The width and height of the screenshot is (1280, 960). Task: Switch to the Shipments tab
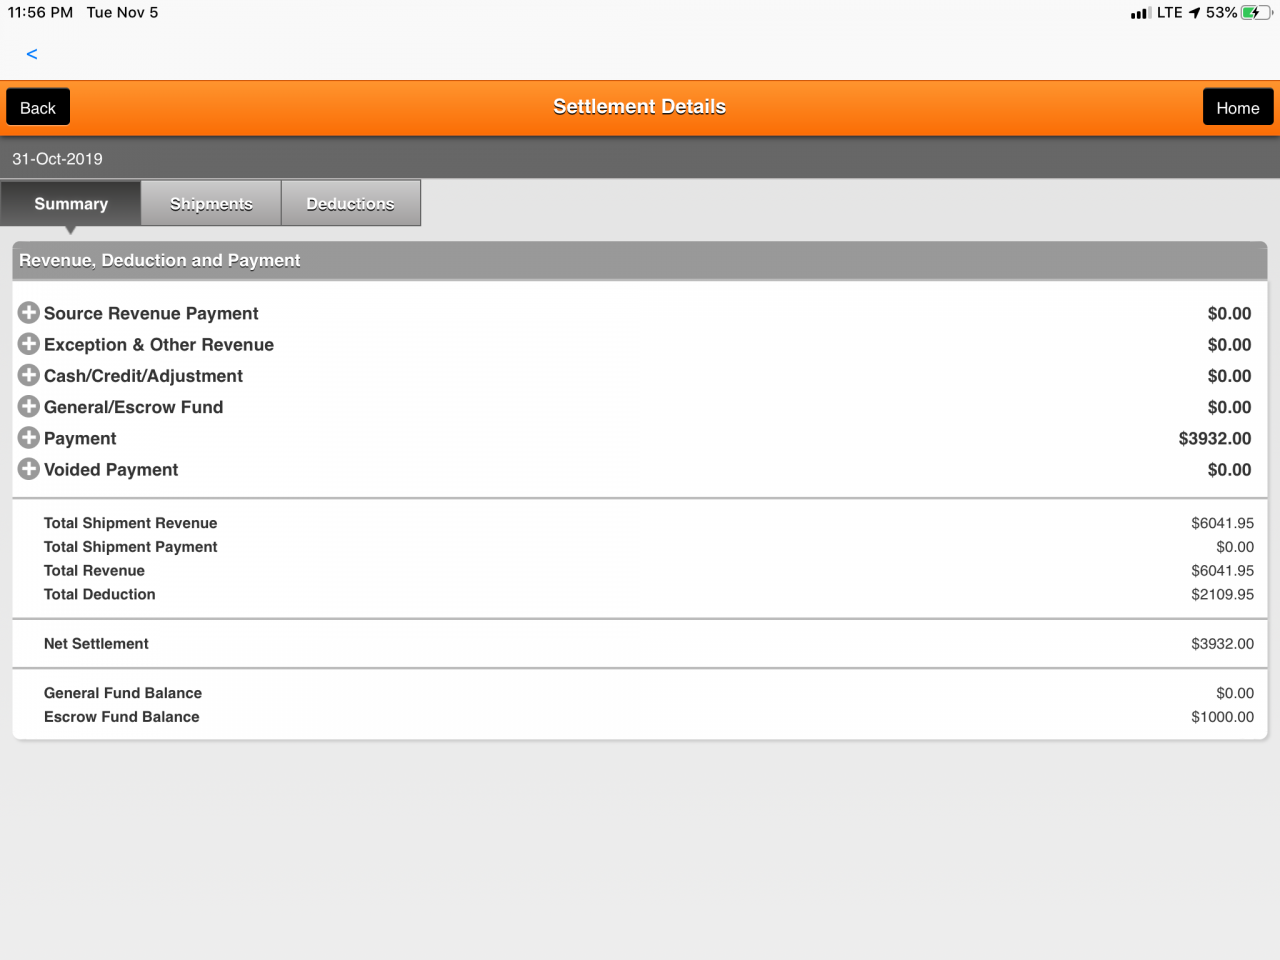click(211, 203)
